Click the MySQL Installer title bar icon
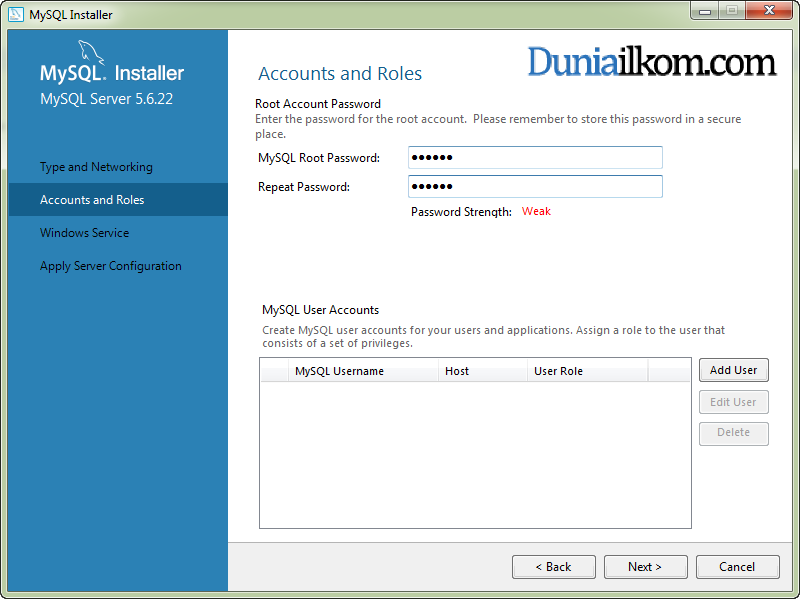800x599 pixels. click(16, 14)
